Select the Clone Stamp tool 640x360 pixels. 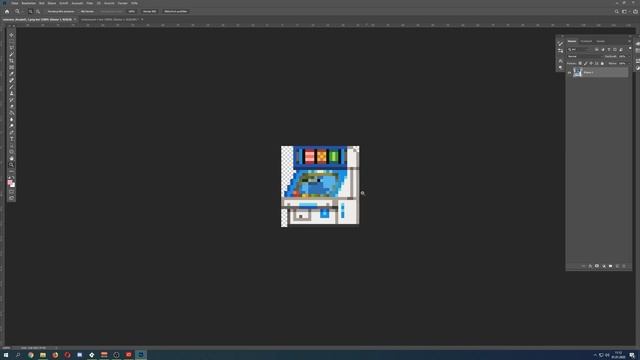click(x=11, y=93)
